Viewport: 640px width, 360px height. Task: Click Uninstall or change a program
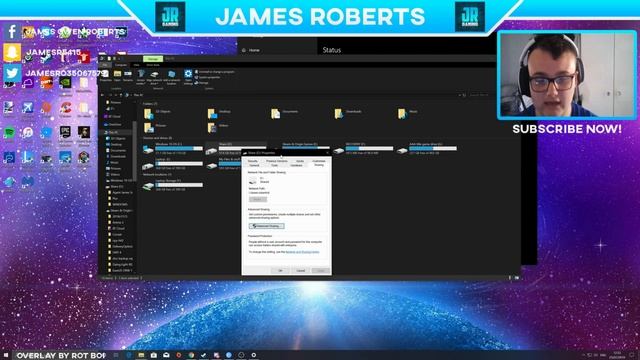[x=215, y=72]
